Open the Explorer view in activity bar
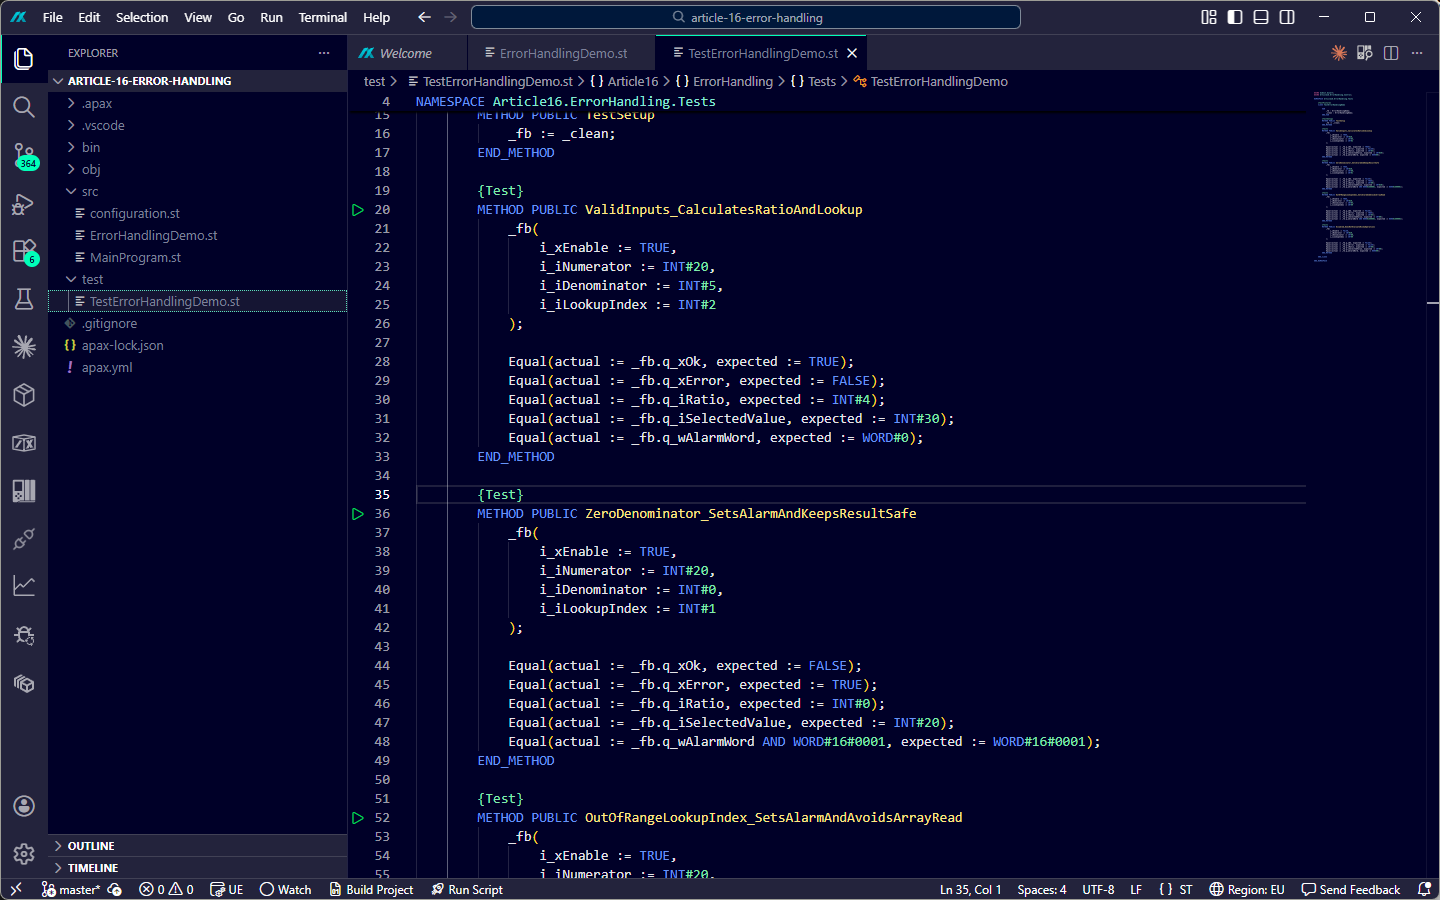 pos(24,59)
